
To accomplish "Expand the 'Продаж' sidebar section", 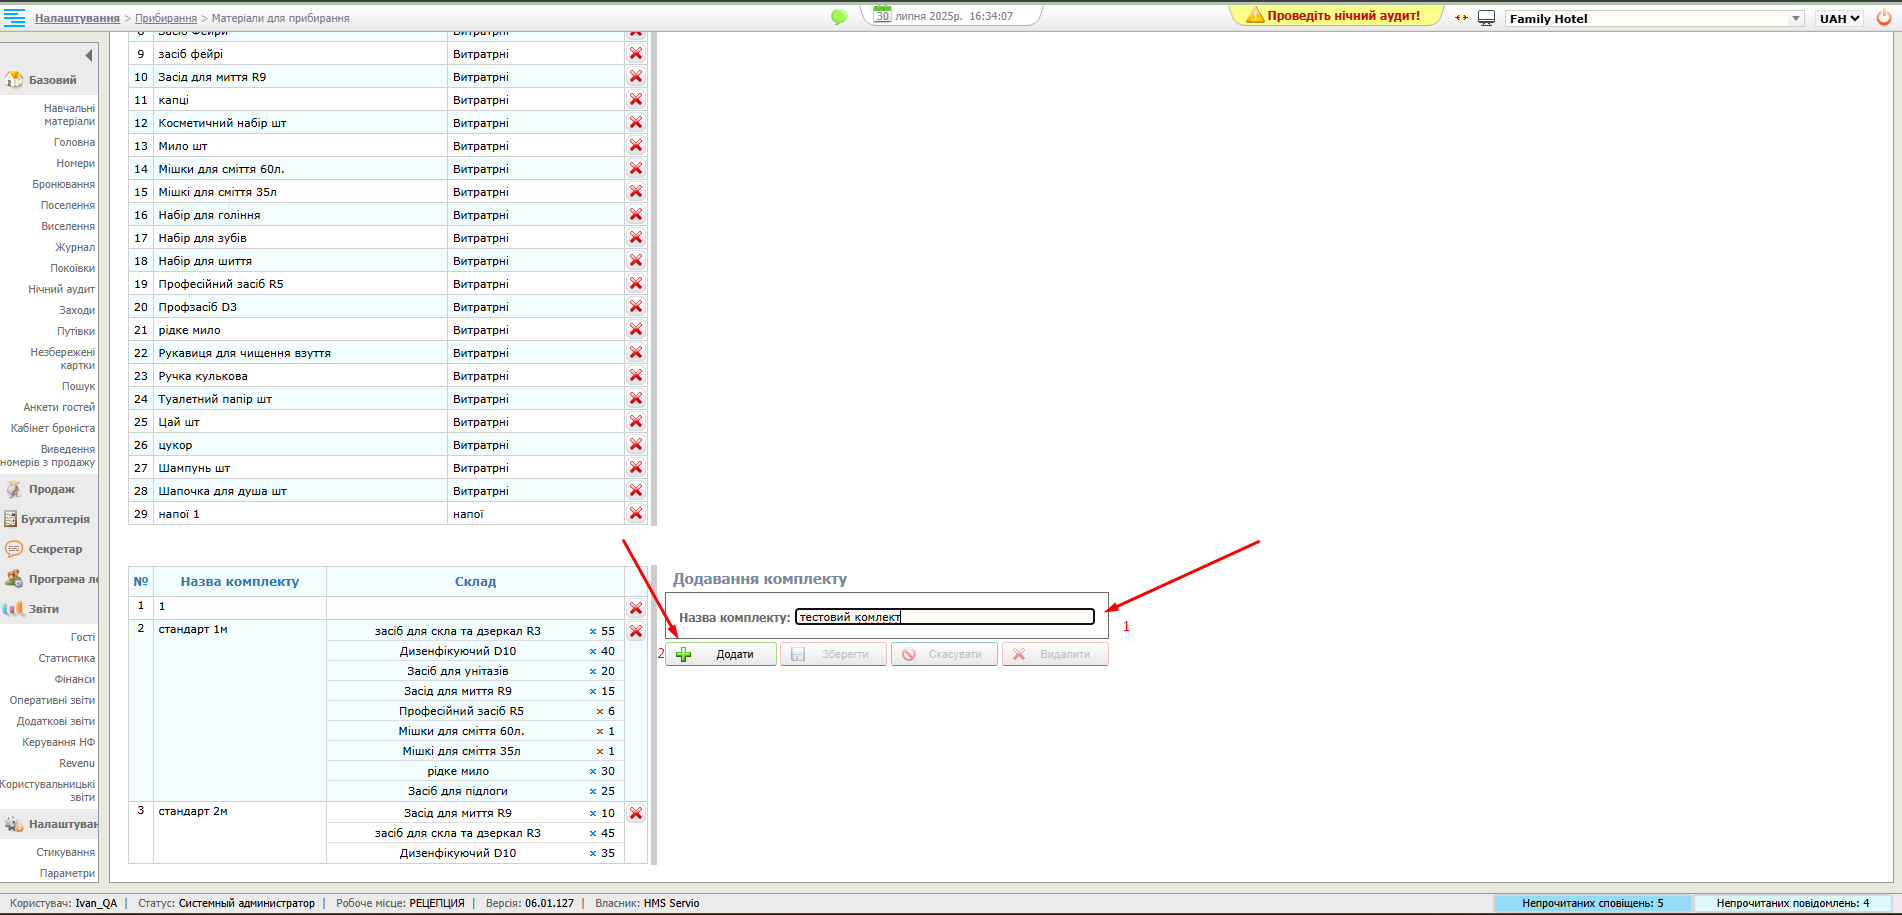I will point(51,489).
